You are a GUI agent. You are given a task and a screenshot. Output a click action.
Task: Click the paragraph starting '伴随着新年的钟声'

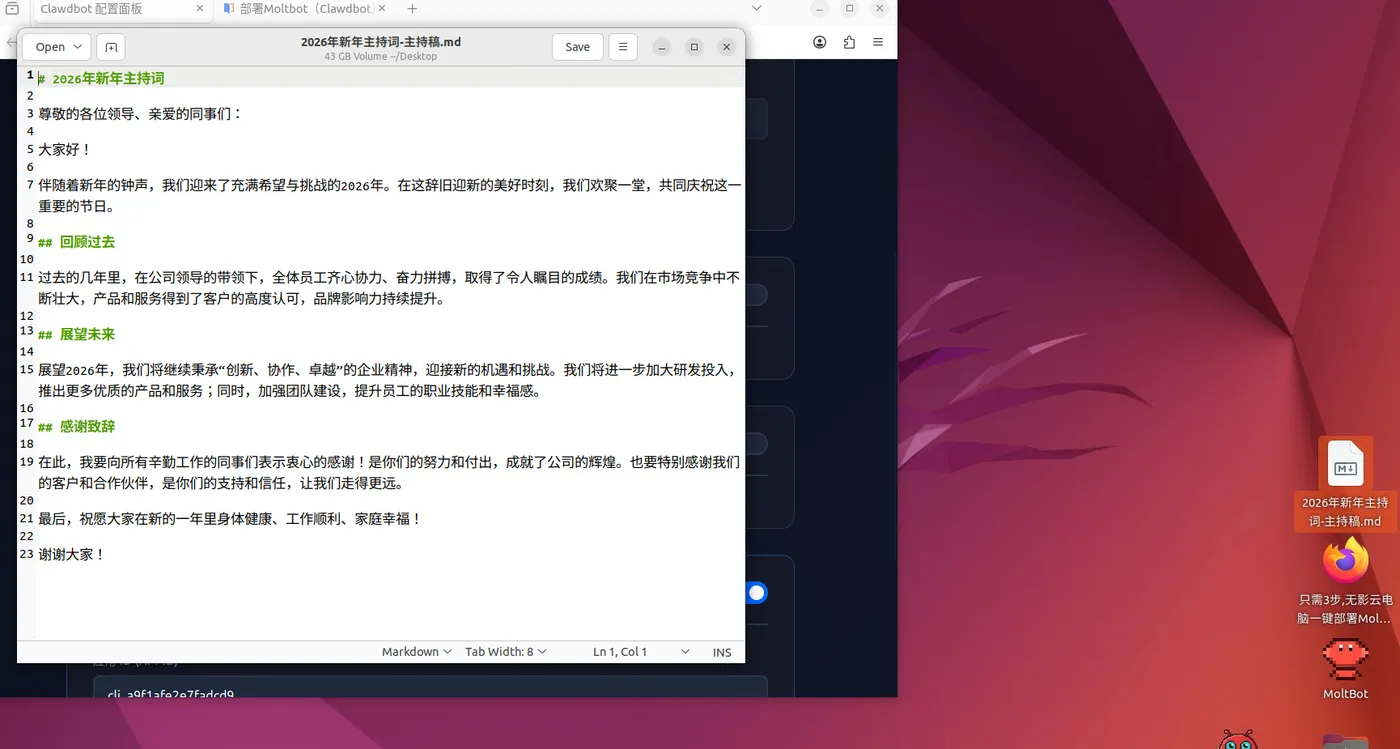[x=390, y=196]
